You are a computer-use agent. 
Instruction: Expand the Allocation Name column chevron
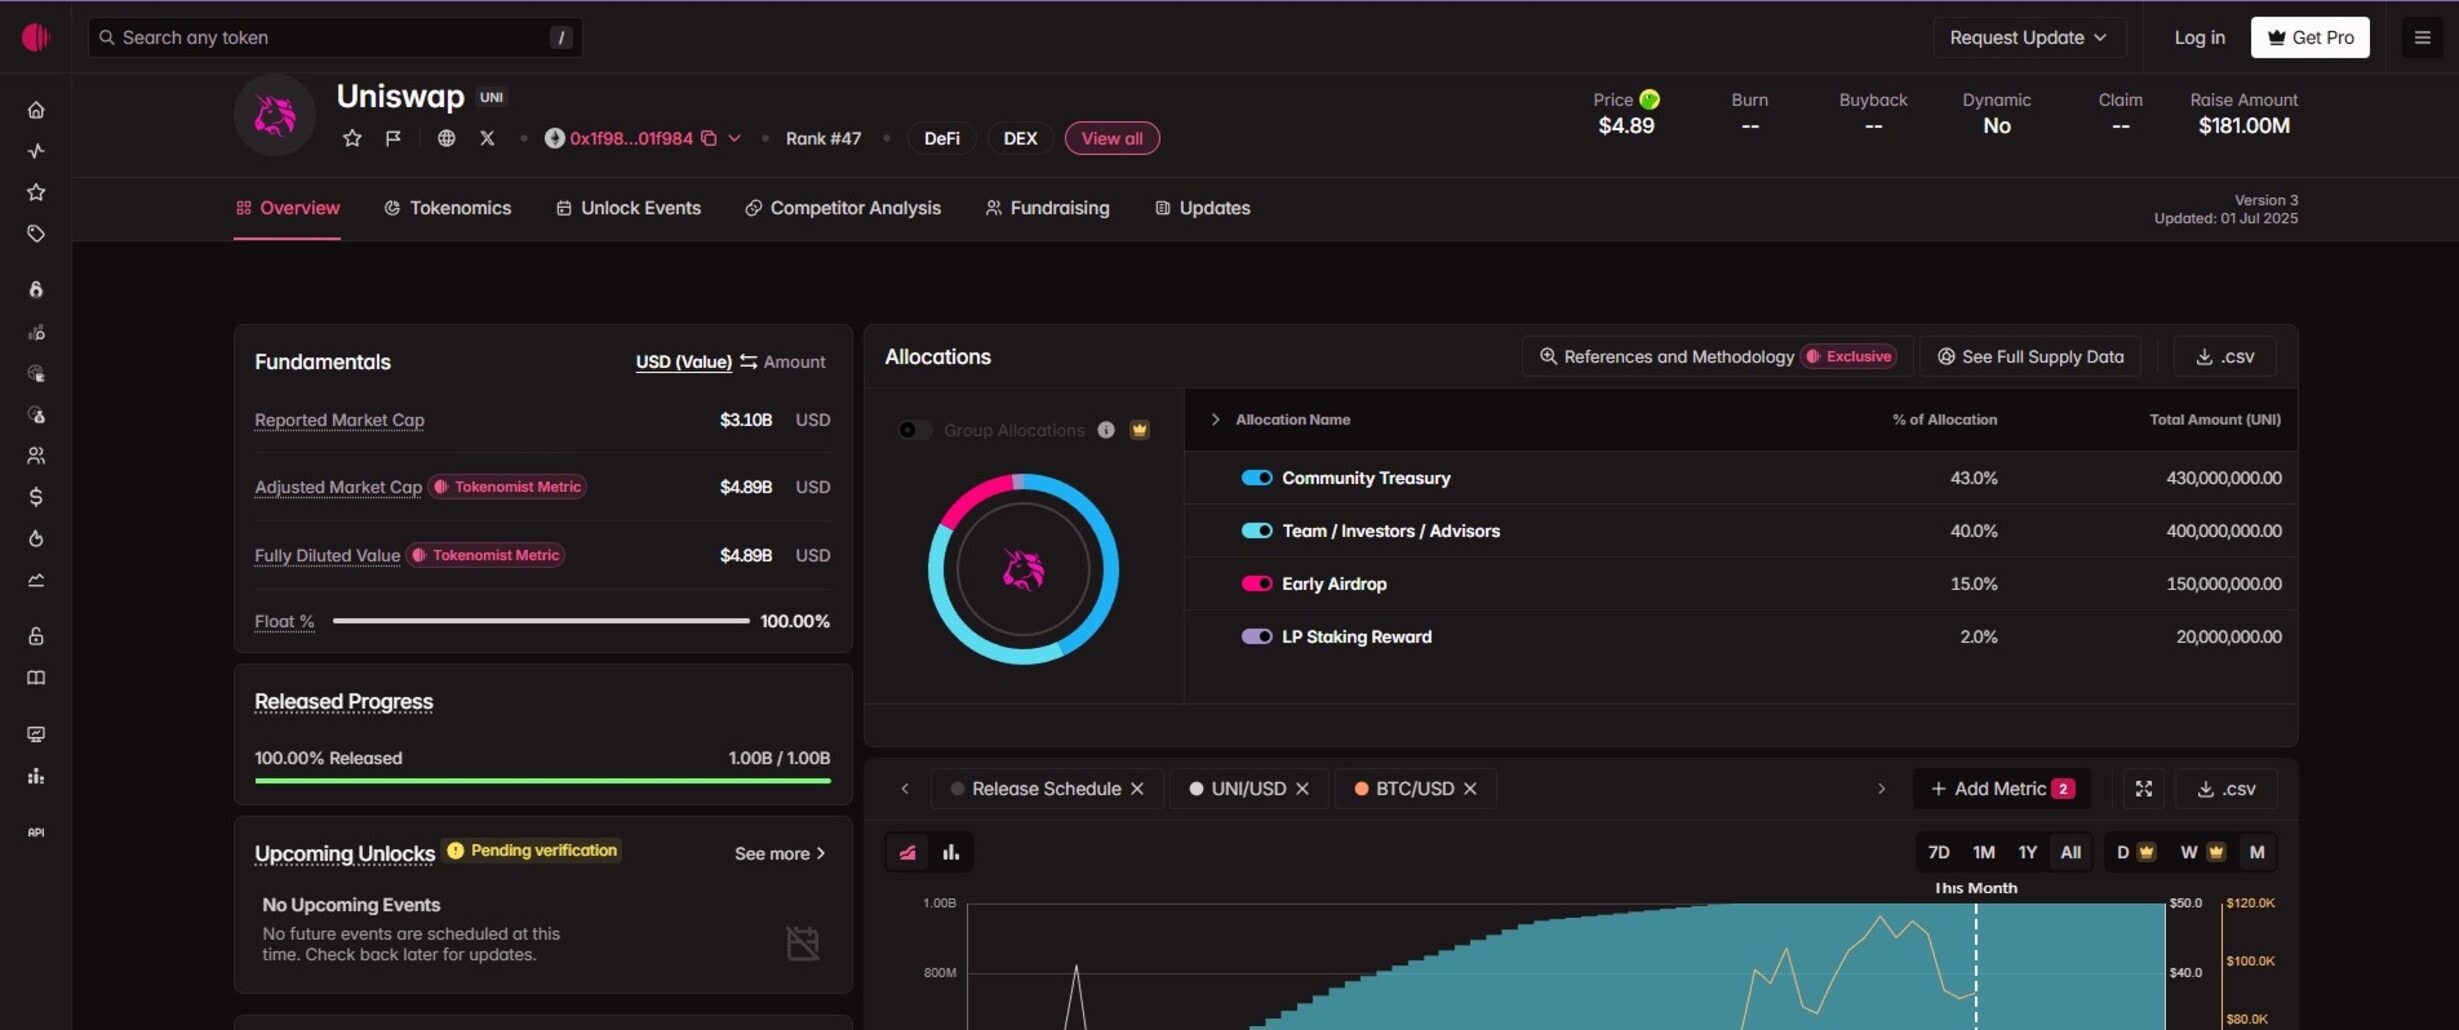click(1215, 420)
